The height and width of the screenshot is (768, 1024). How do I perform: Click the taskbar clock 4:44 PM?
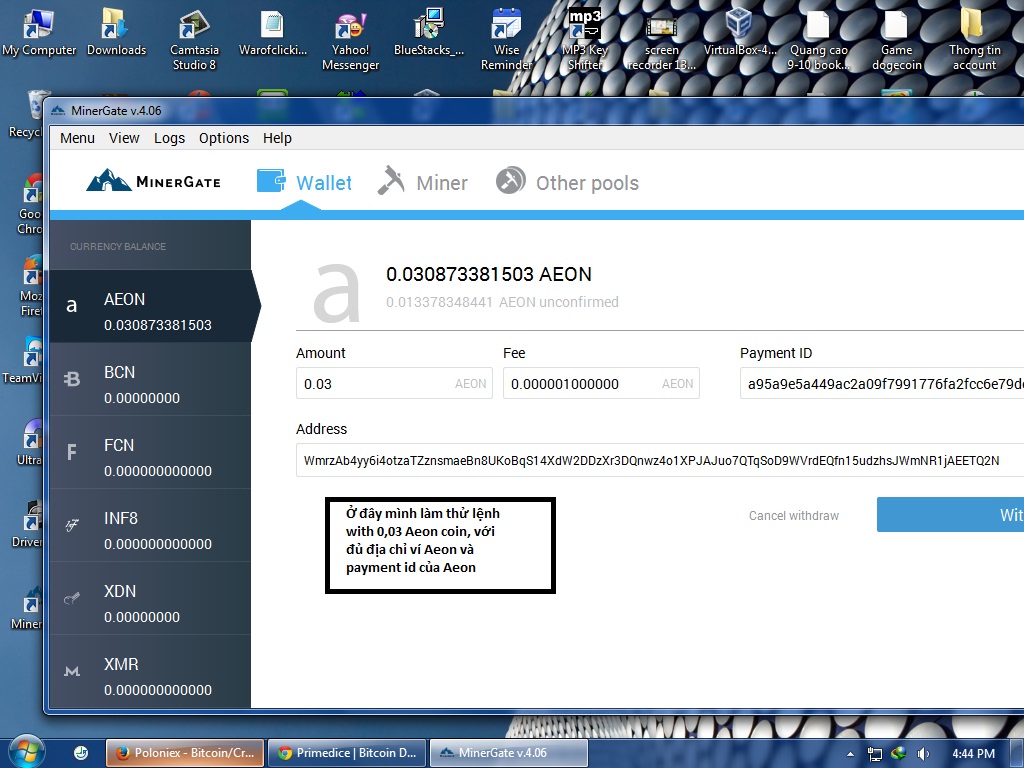[973, 754]
